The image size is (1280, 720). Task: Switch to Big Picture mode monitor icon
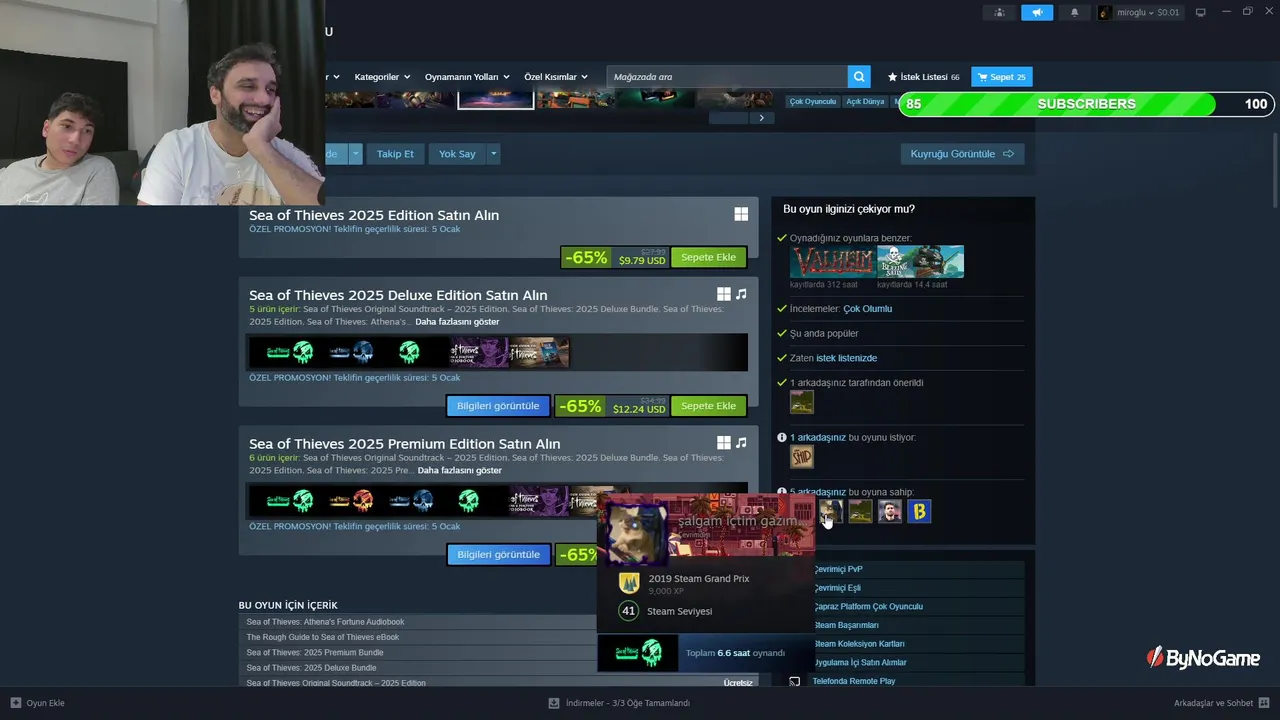coord(1201,12)
